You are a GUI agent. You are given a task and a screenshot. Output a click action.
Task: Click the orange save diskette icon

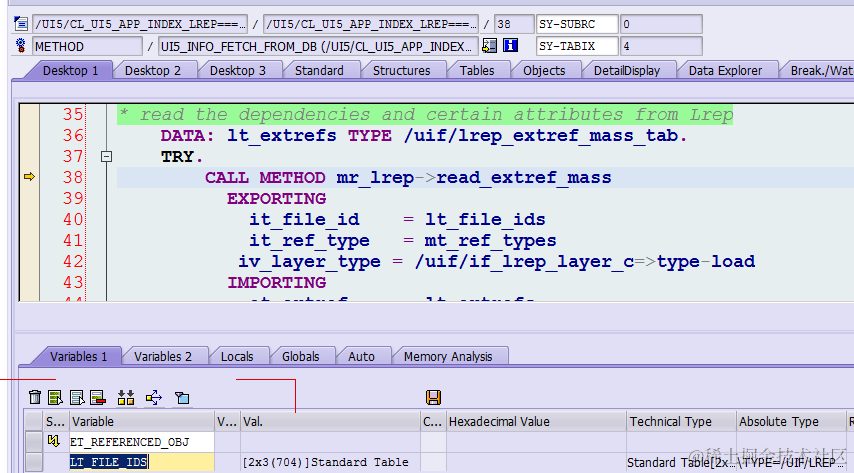[434, 397]
